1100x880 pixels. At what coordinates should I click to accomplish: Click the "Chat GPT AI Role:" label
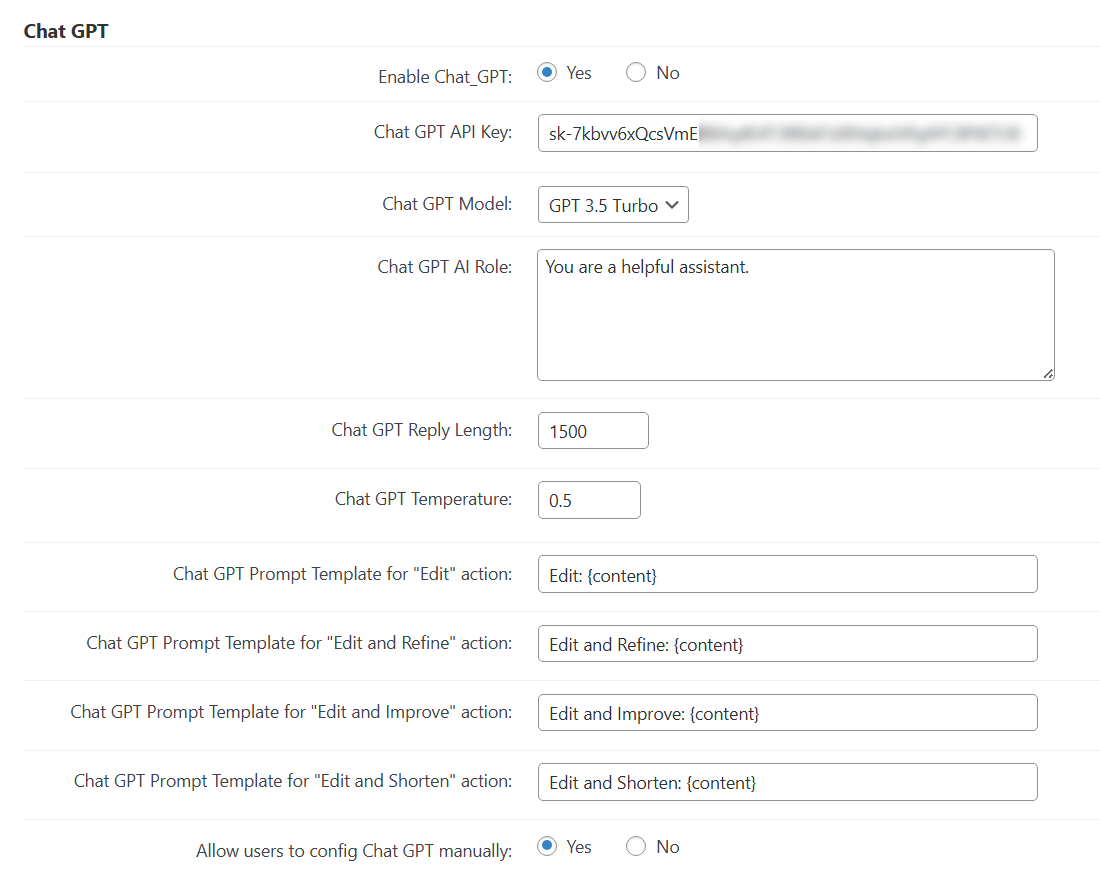click(445, 267)
